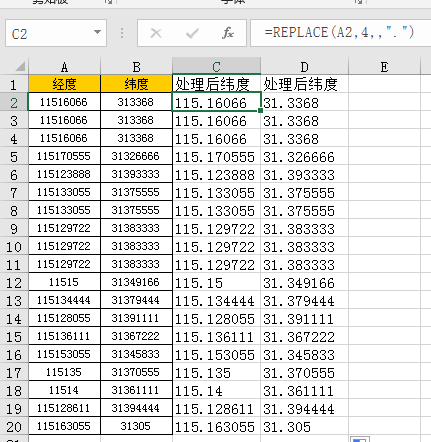Select cell B14 containing 31391111

click(136, 318)
